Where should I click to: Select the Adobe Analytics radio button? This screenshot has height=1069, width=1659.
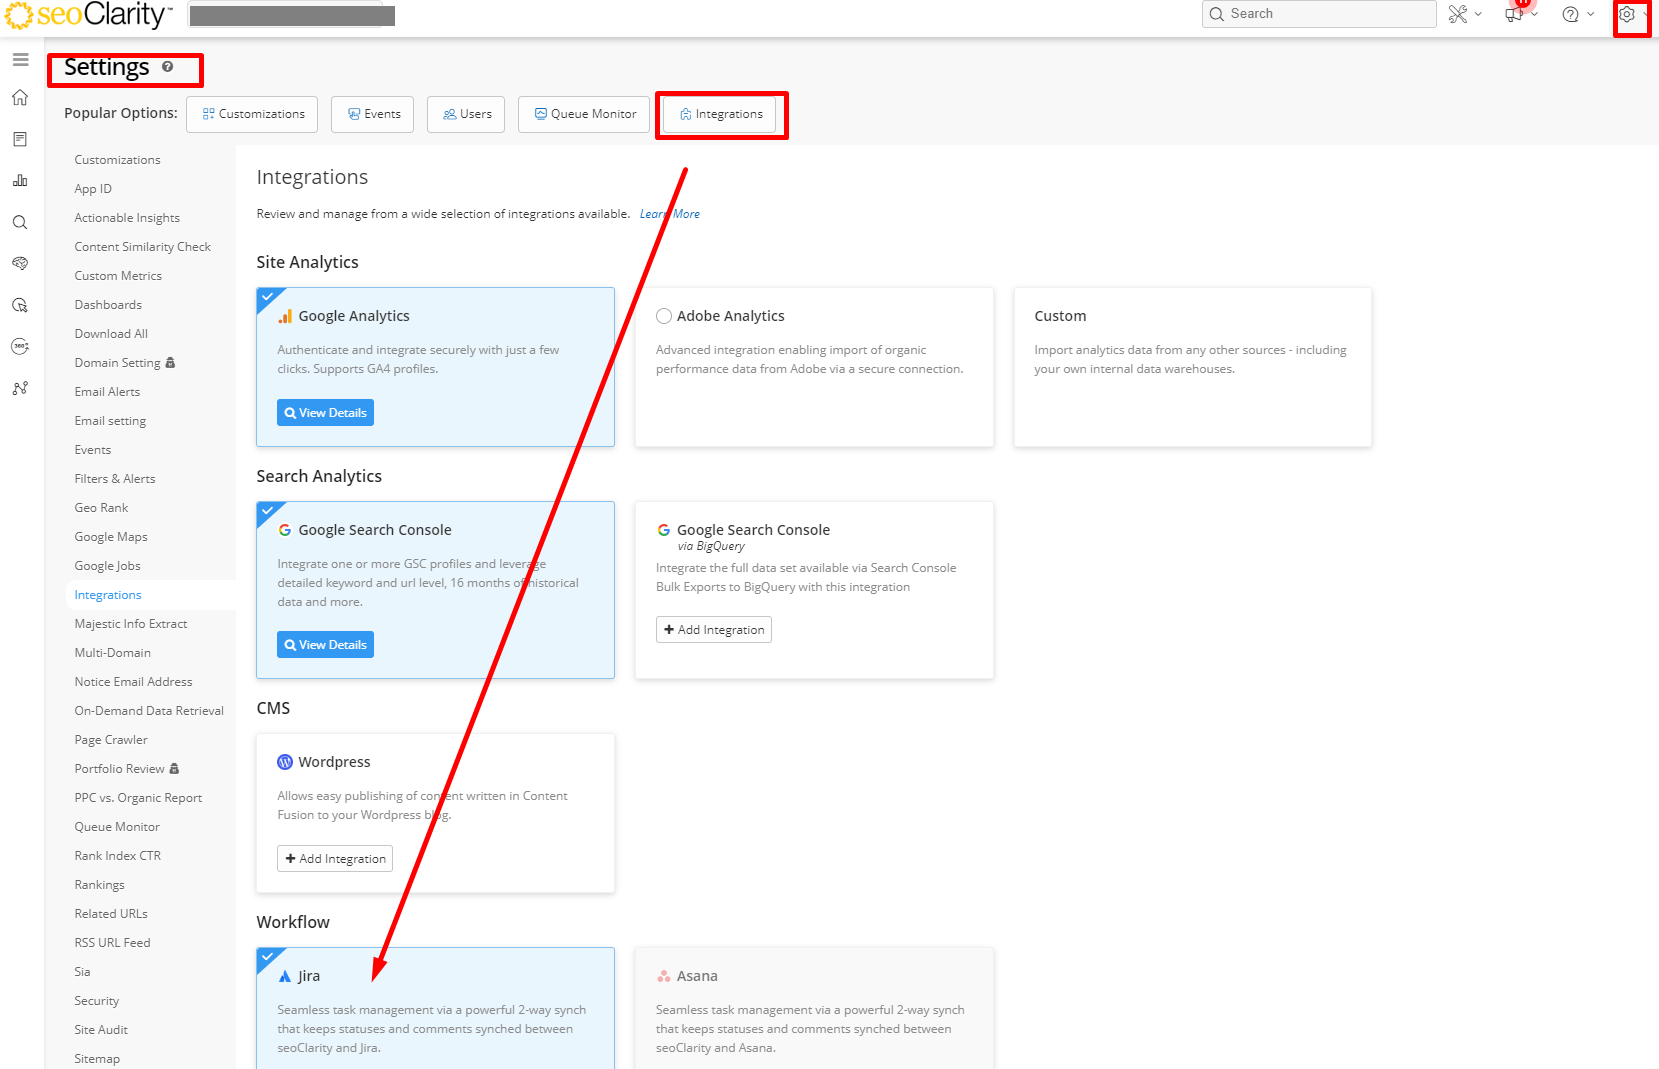click(664, 316)
